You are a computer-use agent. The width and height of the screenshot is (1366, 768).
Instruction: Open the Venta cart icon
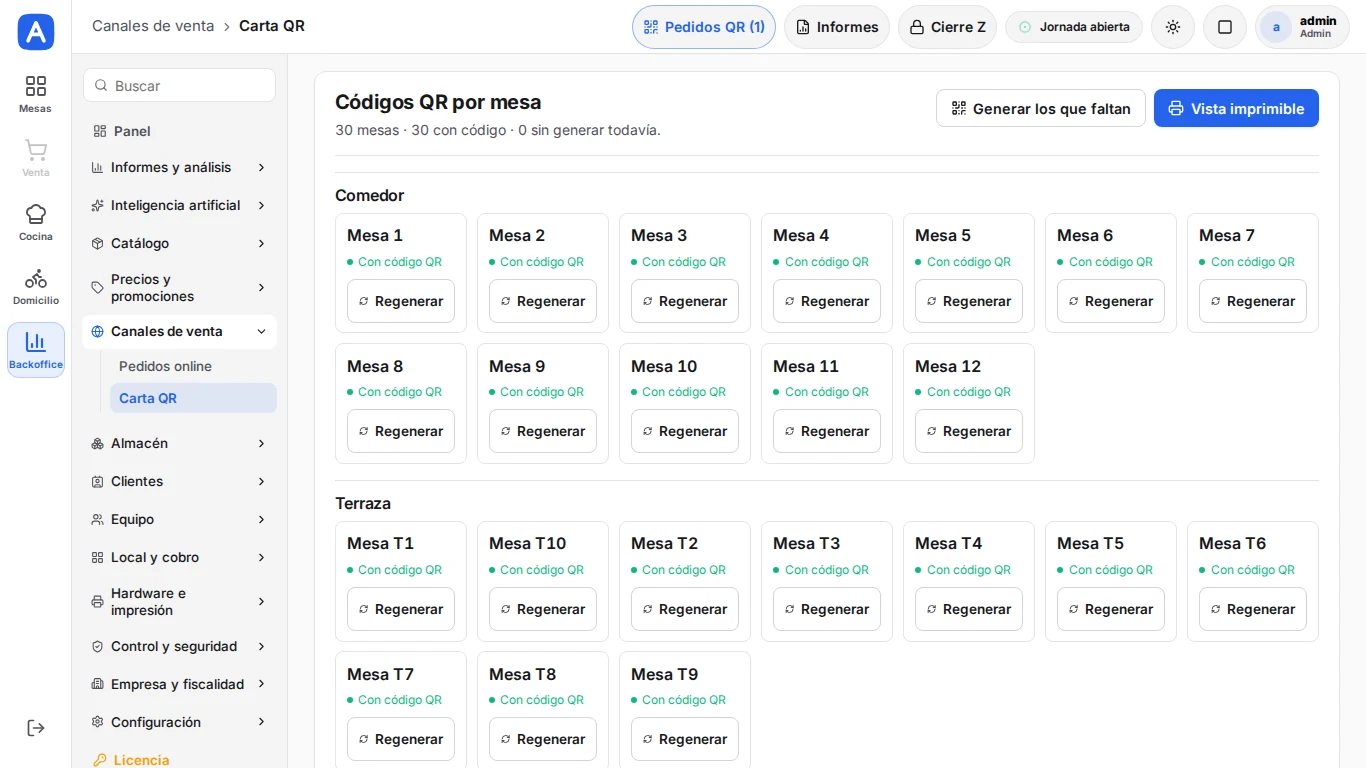36,150
